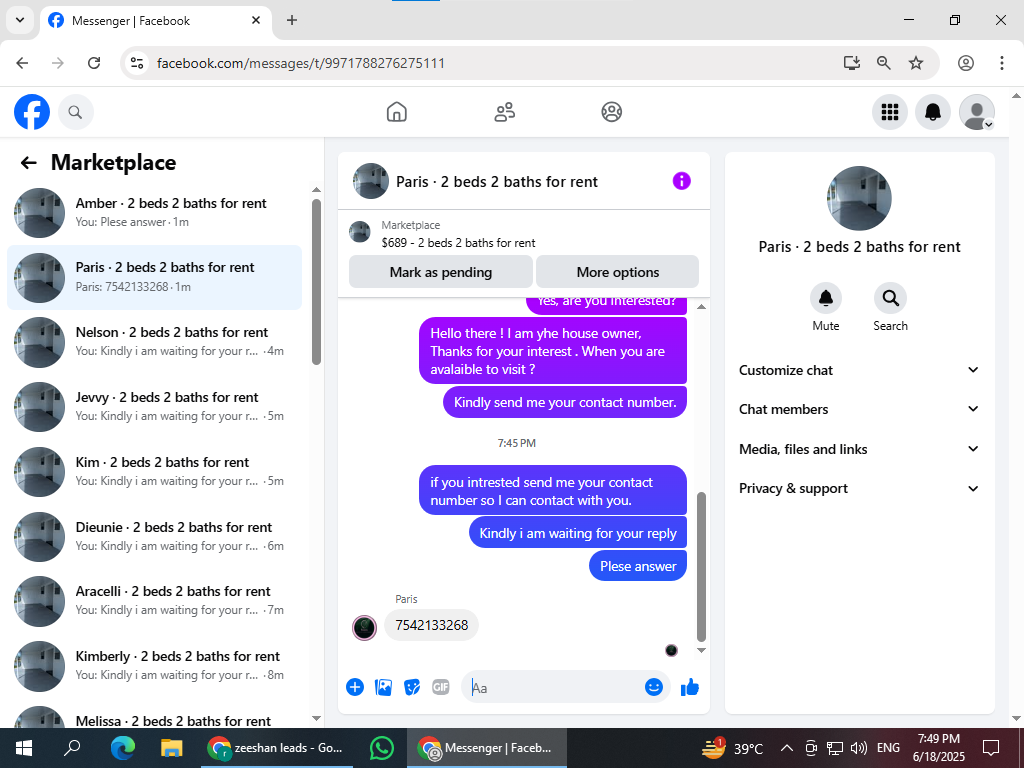
Task: Open the Kim rental conversation
Action: pyautogui.click(x=155, y=472)
